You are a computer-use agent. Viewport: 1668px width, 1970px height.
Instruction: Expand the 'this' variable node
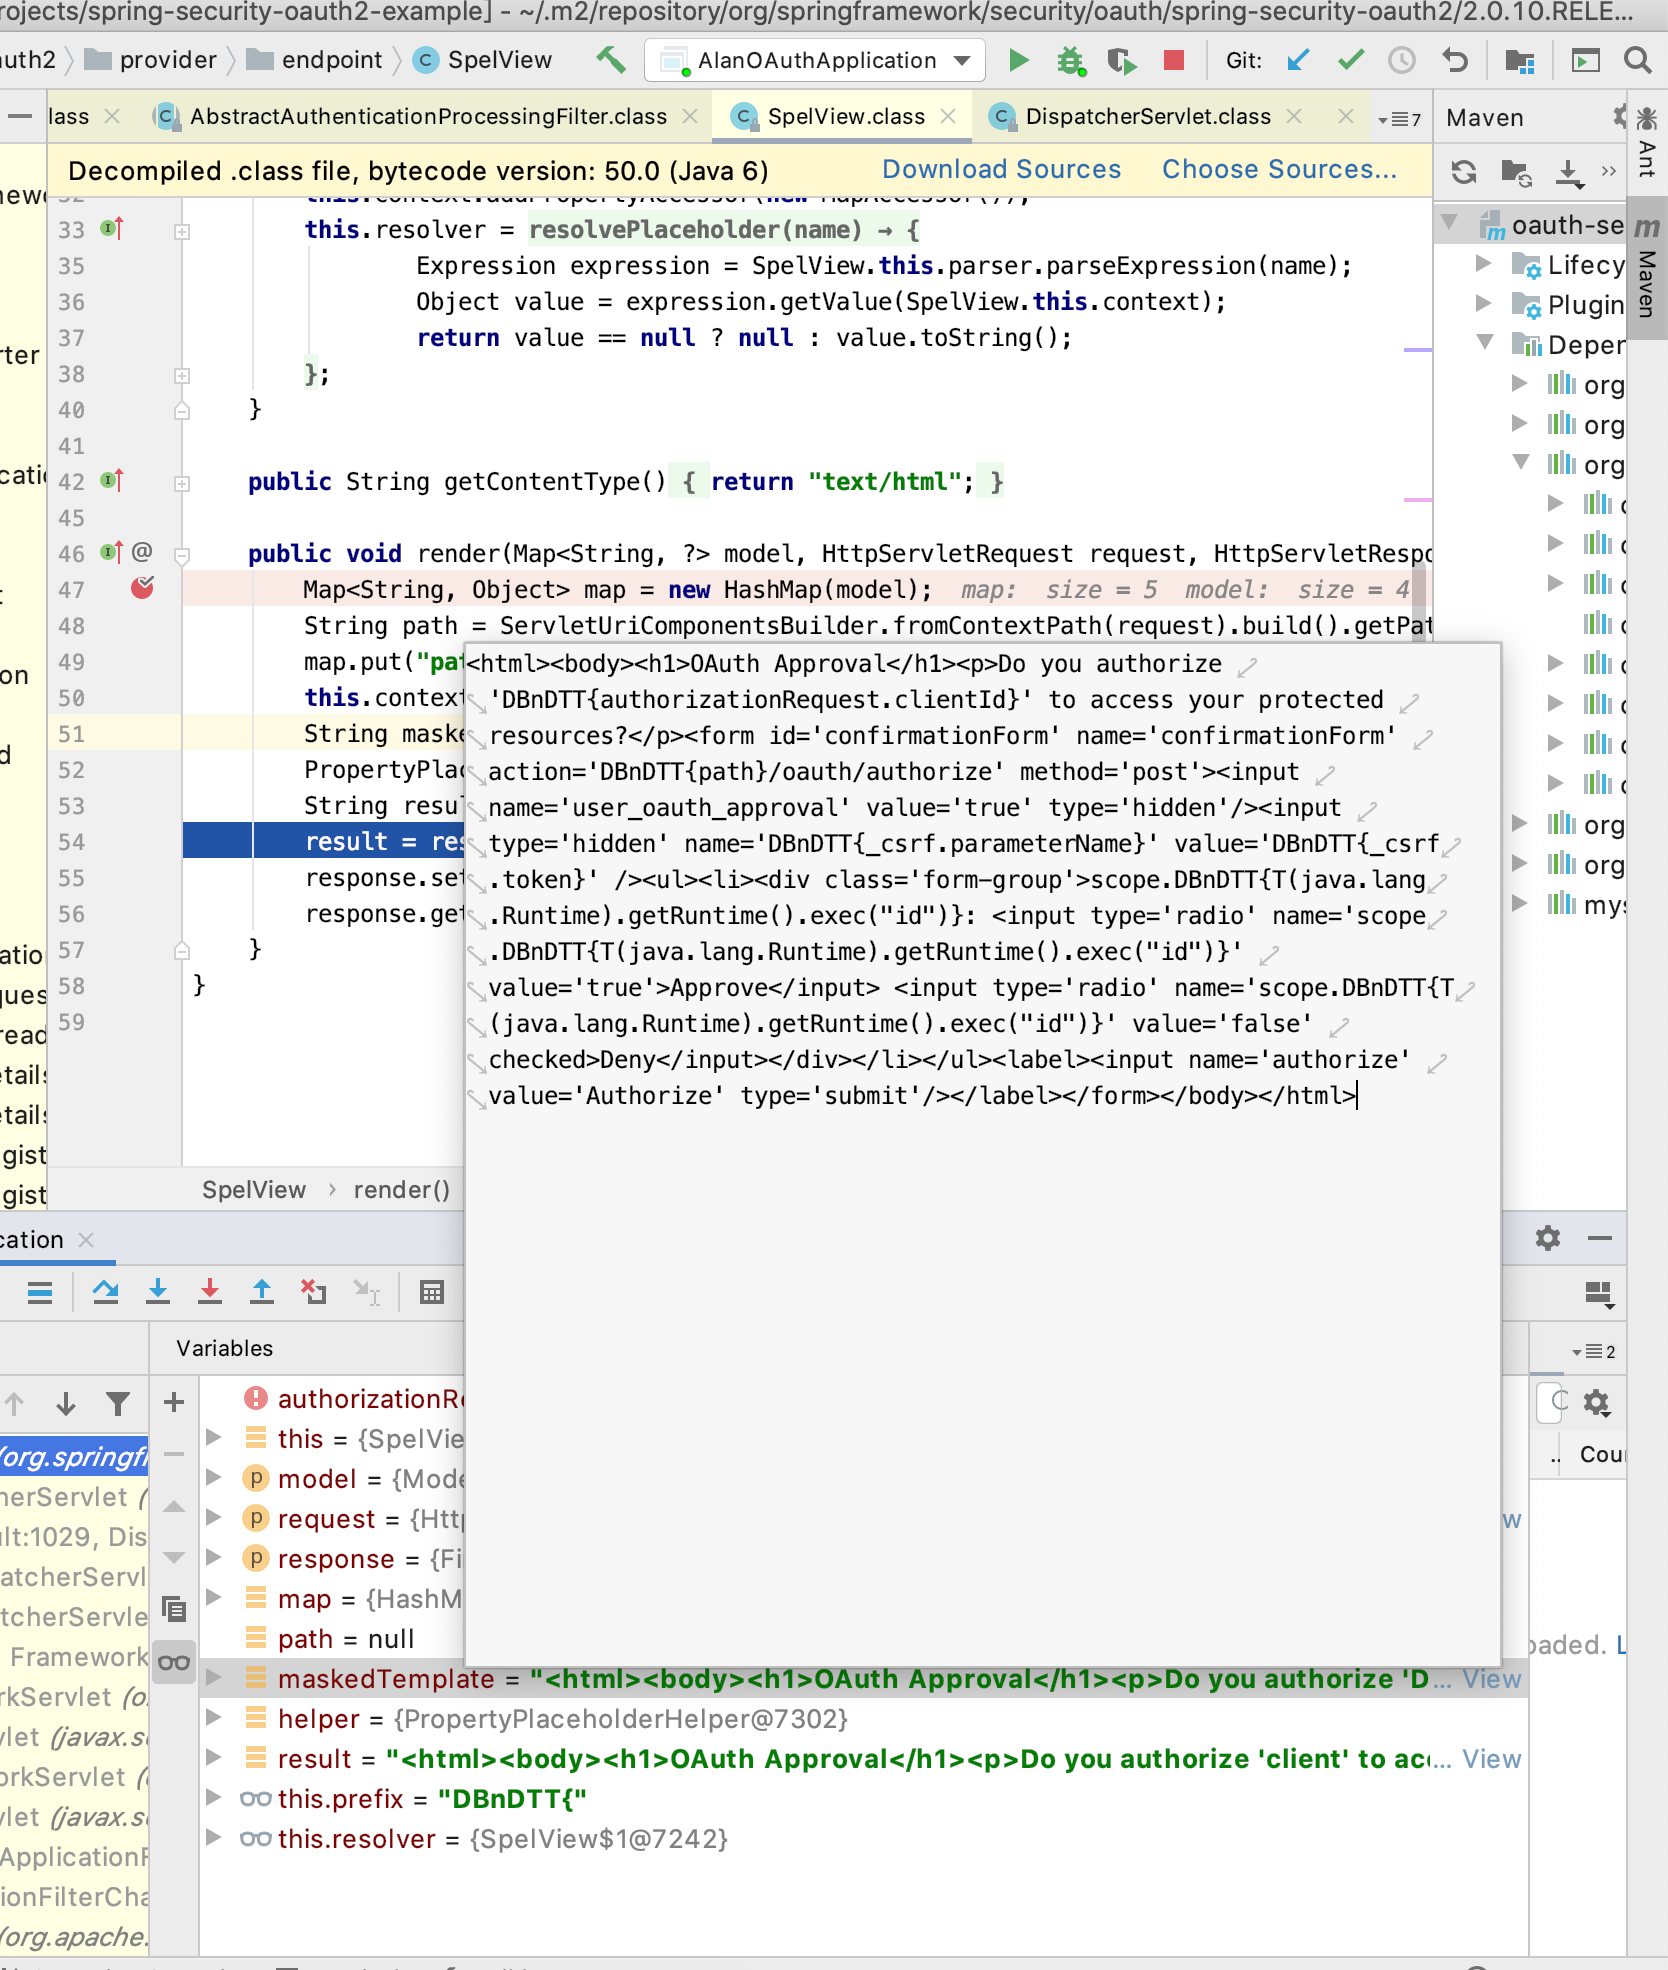point(213,1437)
